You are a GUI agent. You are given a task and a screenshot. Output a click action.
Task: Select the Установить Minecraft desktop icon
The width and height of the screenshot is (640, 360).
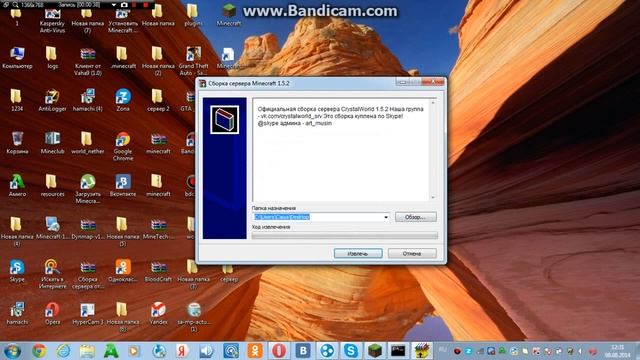click(x=123, y=19)
